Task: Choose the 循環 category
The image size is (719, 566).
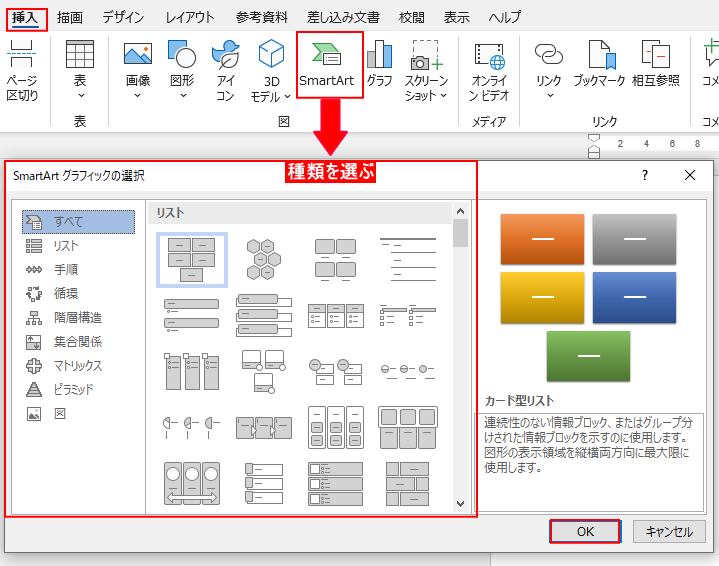Action: (x=51, y=294)
